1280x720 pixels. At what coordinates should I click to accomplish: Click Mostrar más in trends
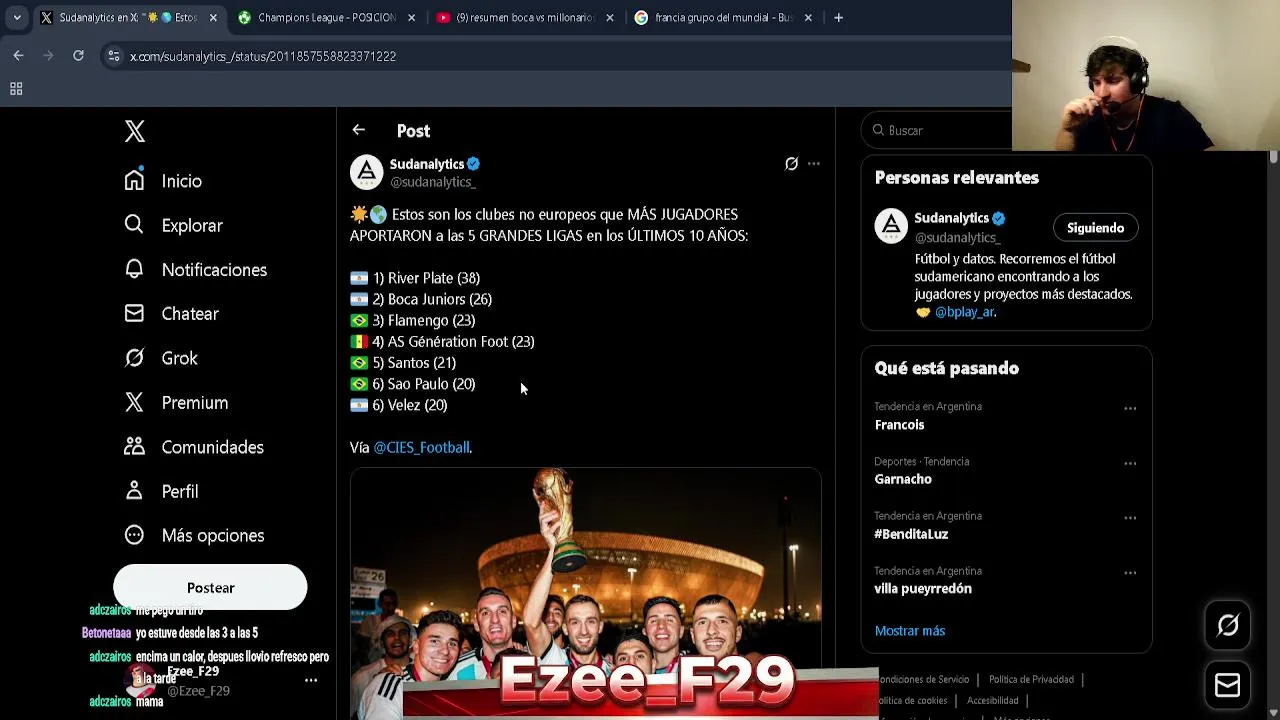click(910, 631)
